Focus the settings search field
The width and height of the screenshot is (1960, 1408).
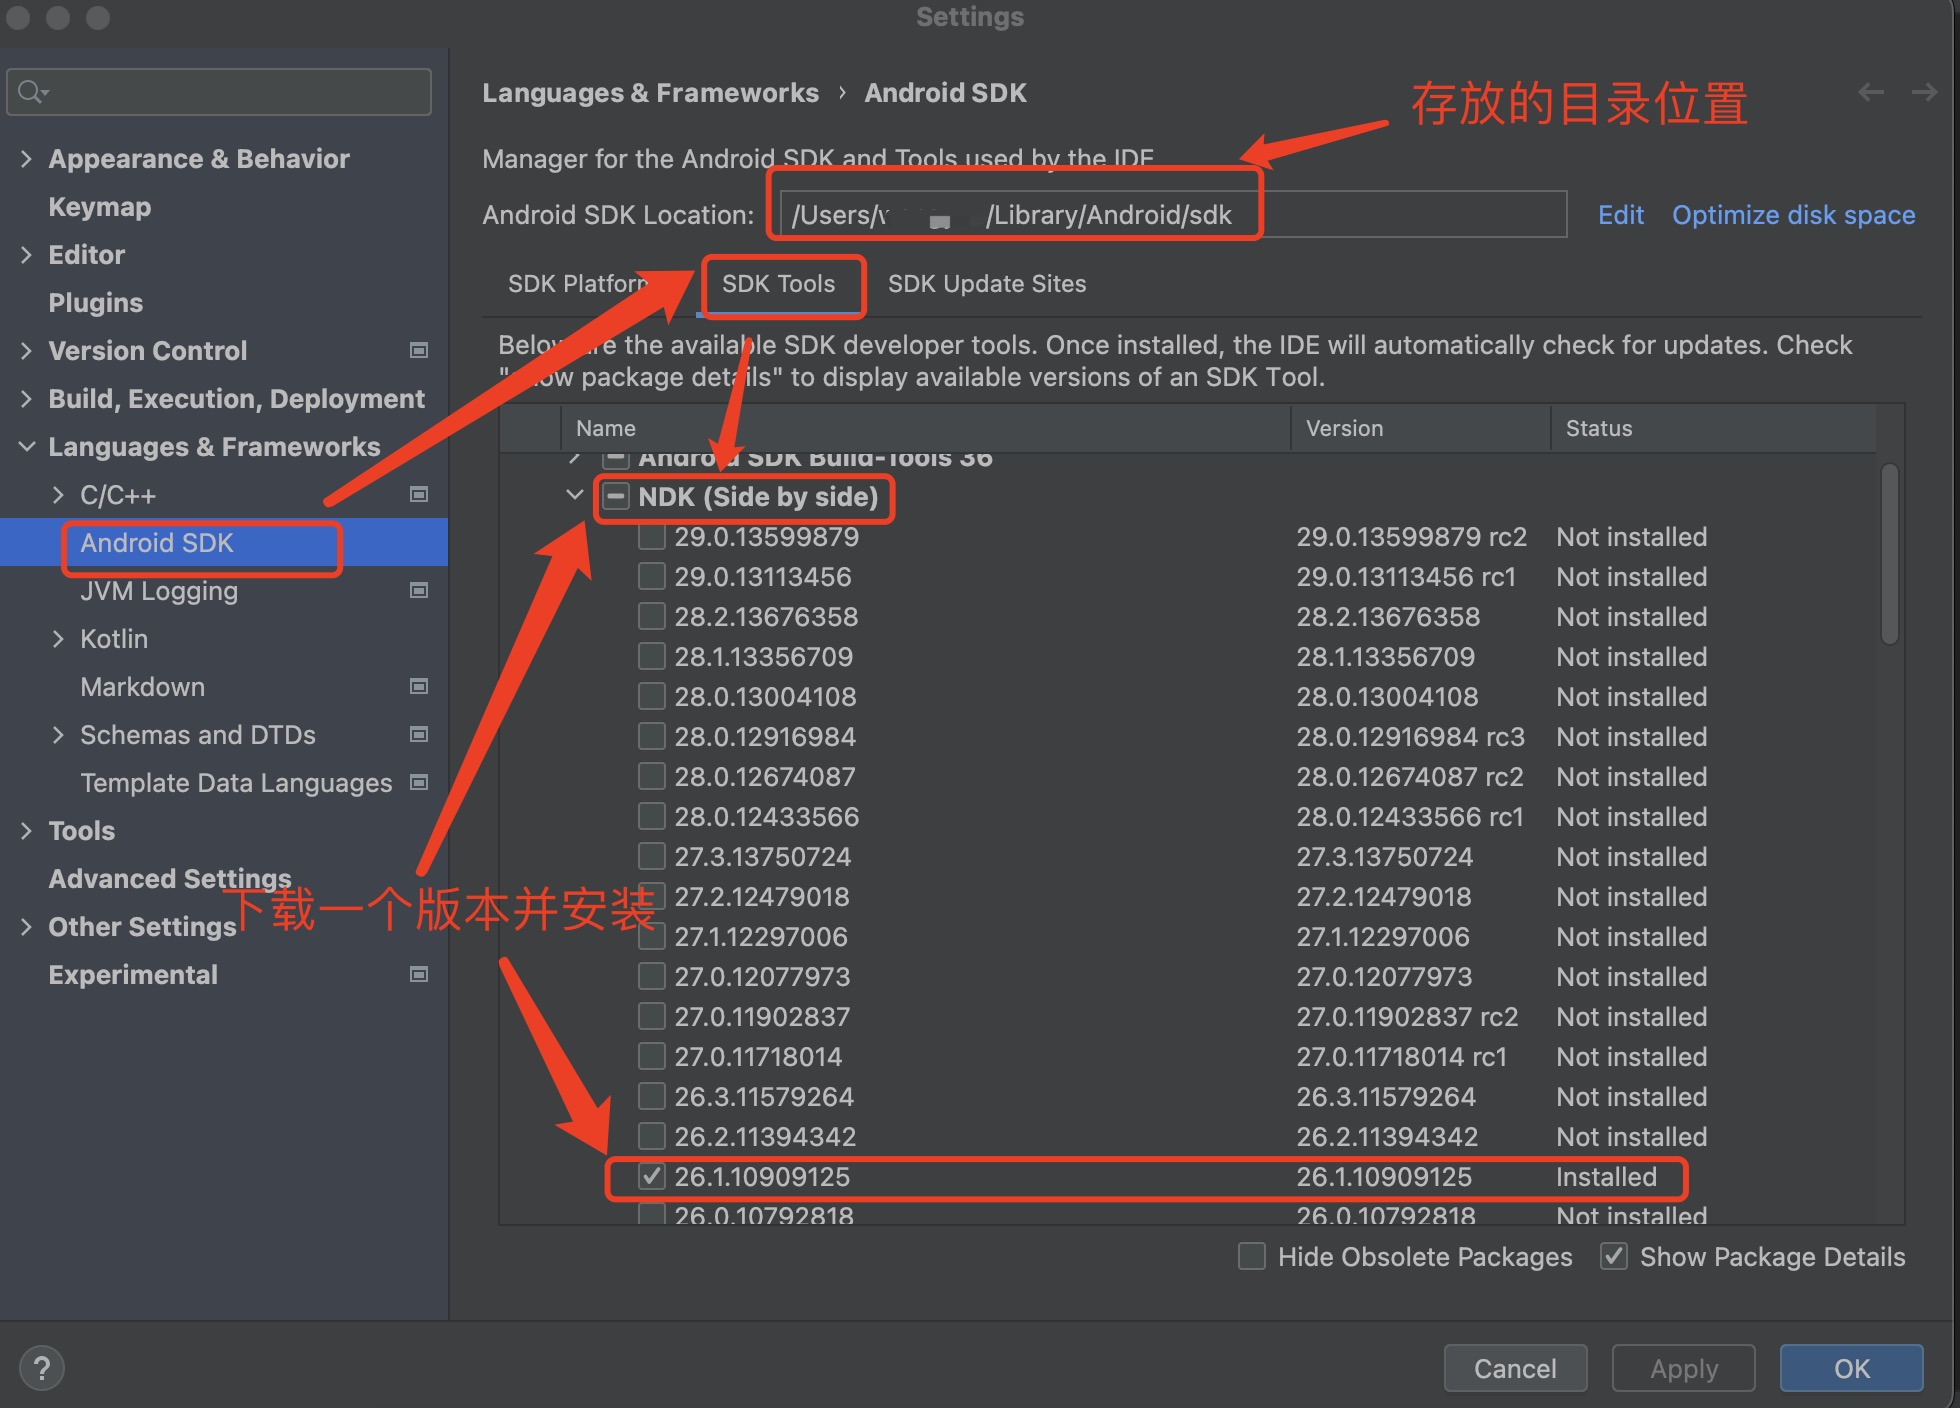coord(219,92)
